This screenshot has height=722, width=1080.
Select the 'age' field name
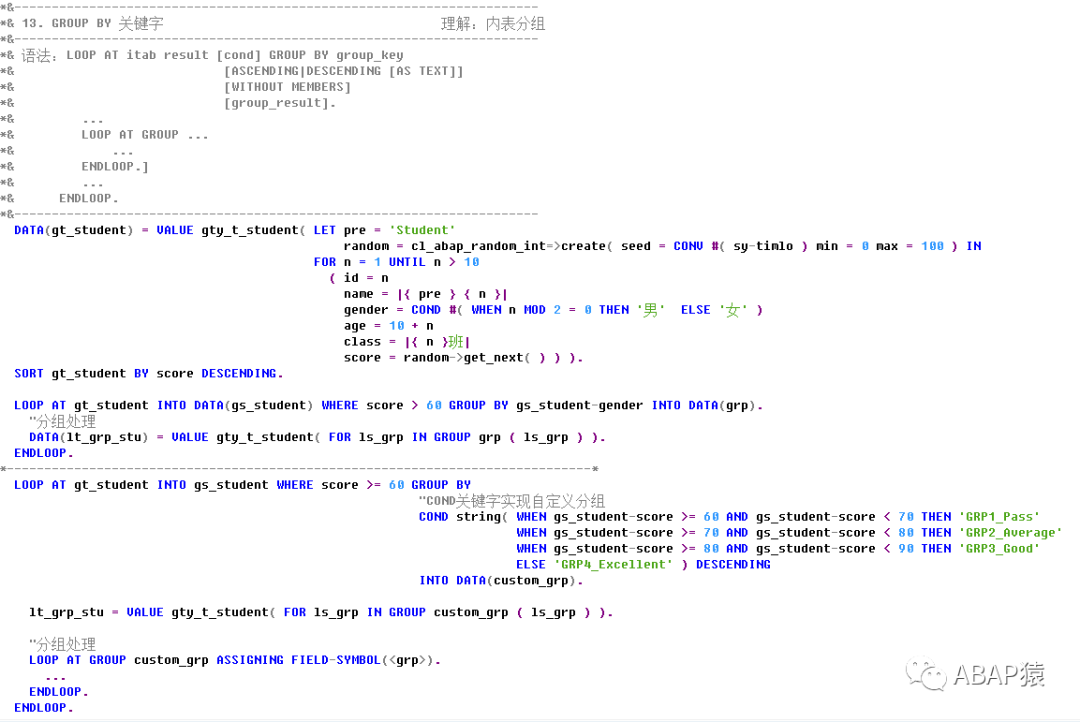[355, 326]
